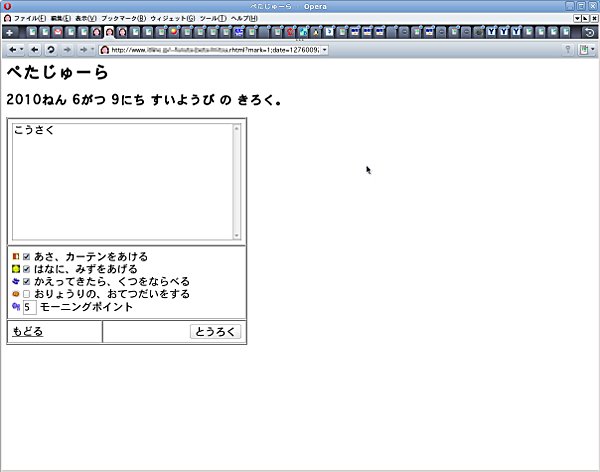Image resolution: width=600 pixels, height=472 pixels.
Task: Click the モーニングポイント number field
Action: click(x=29, y=308)
